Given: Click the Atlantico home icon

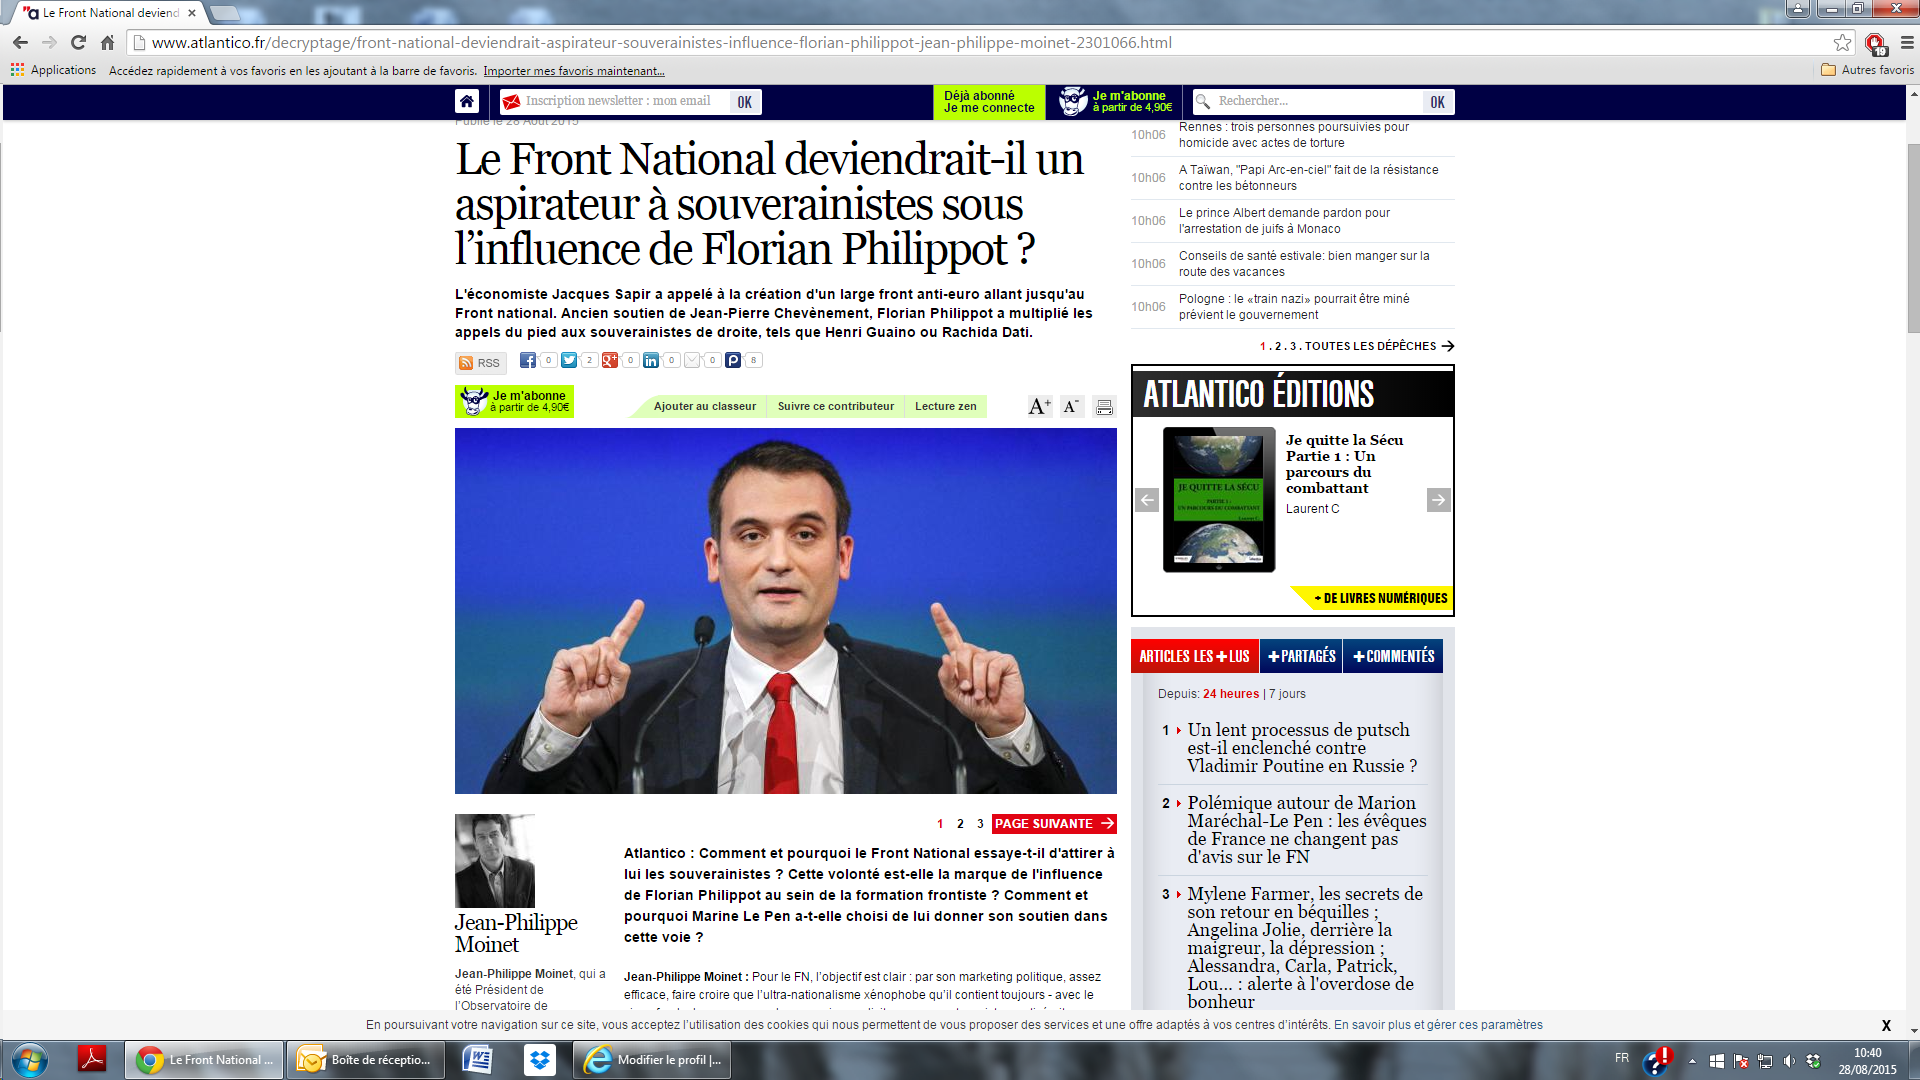Looking at the screenshot, I should point(467,101).
